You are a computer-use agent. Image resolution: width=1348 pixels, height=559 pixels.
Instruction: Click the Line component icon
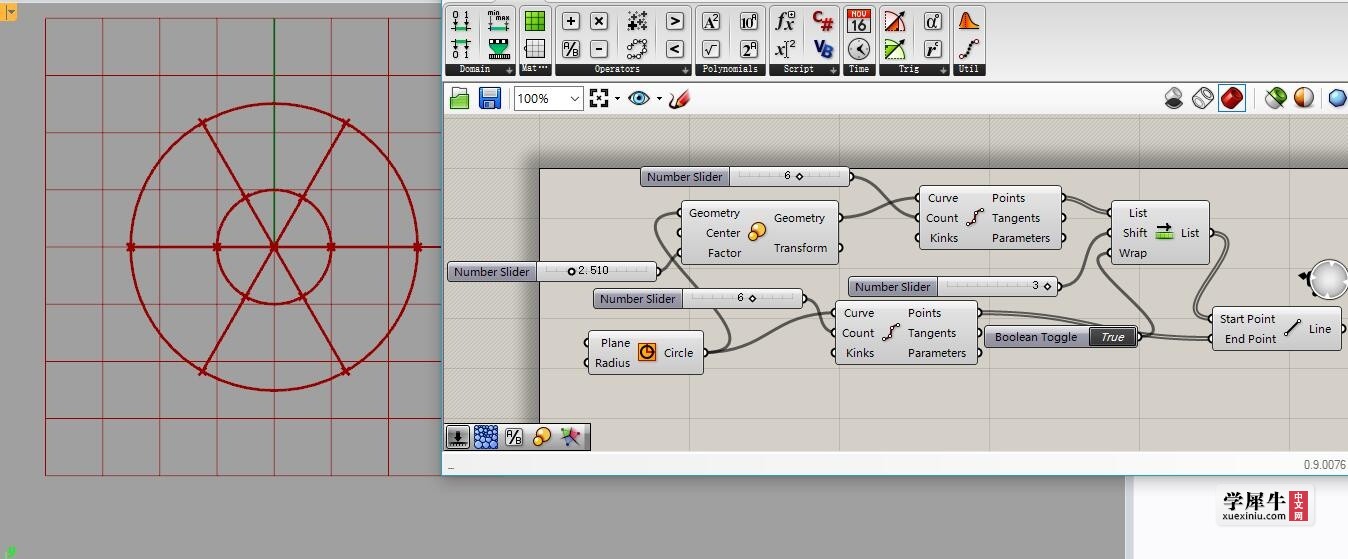point(1293,328)
